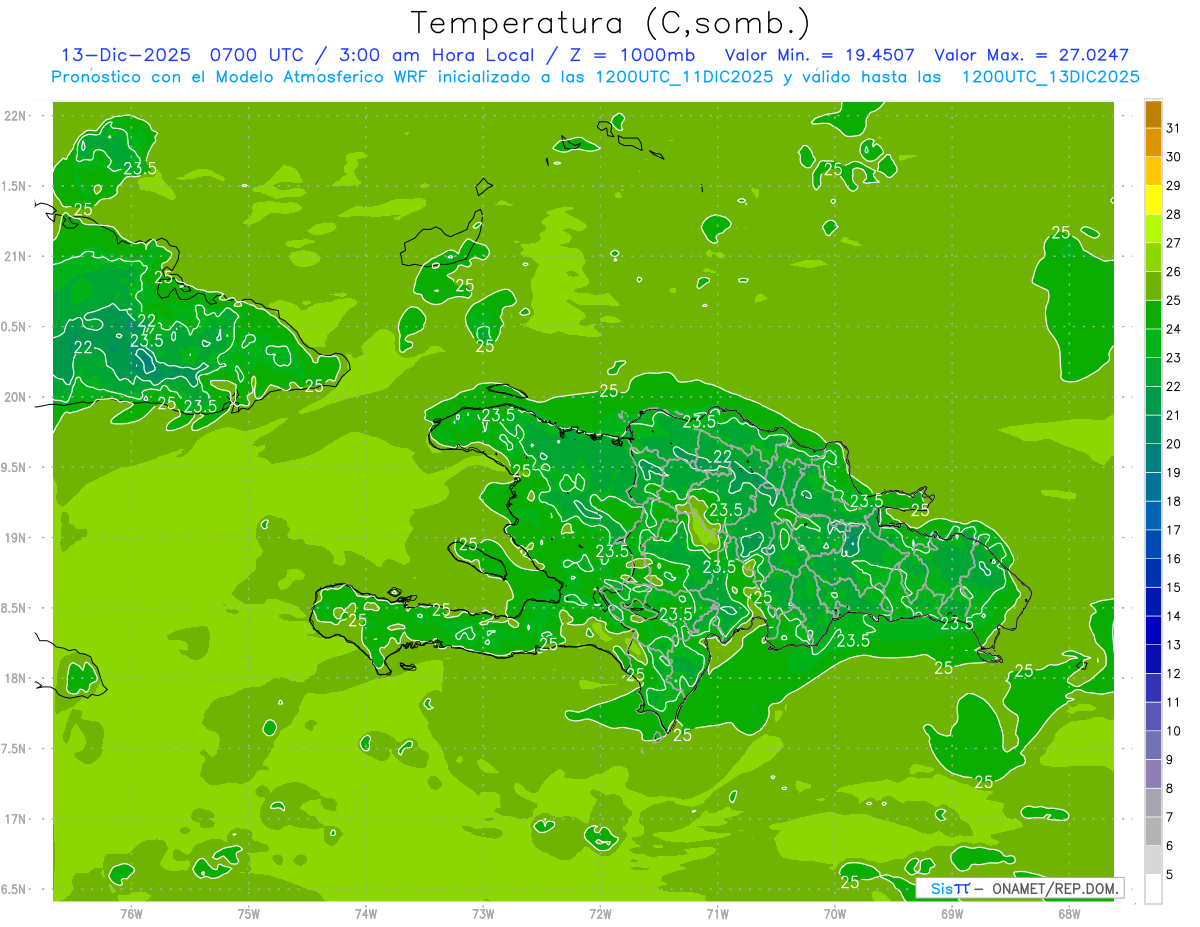The height and width of the screenshot is (927, 1200).
Task: Pick legend swatch between 19 and 20
Action: 1153,458
